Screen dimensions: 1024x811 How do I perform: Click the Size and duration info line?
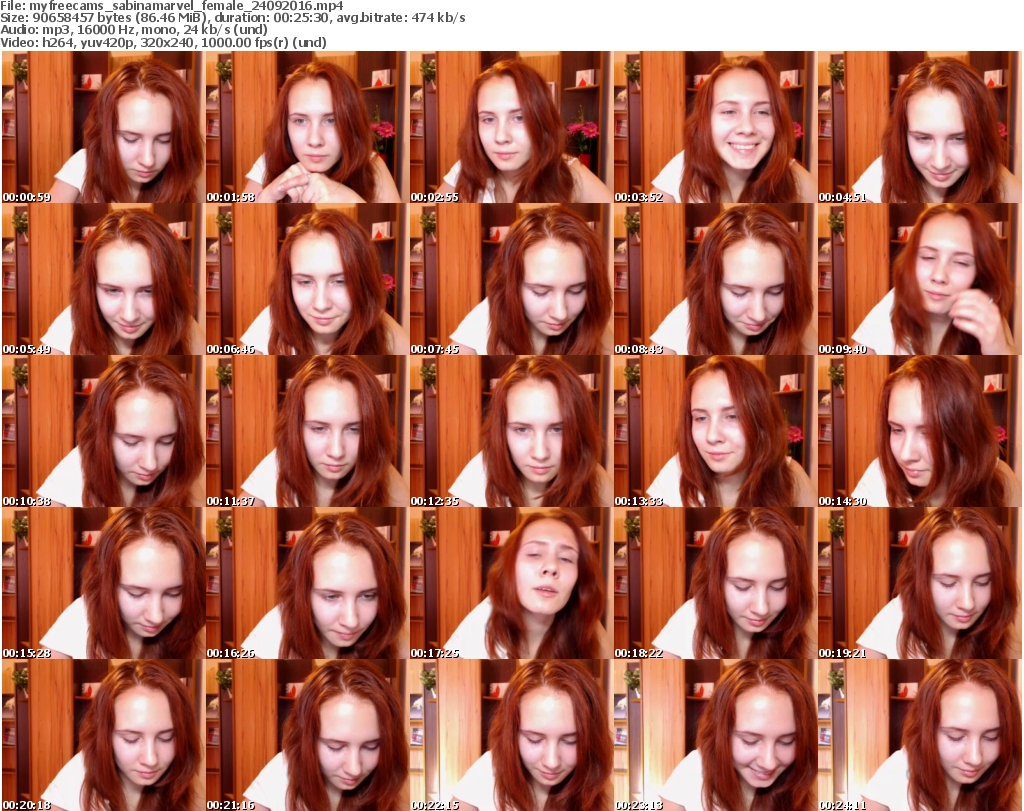pyautogui.click(x=233, y=18)
